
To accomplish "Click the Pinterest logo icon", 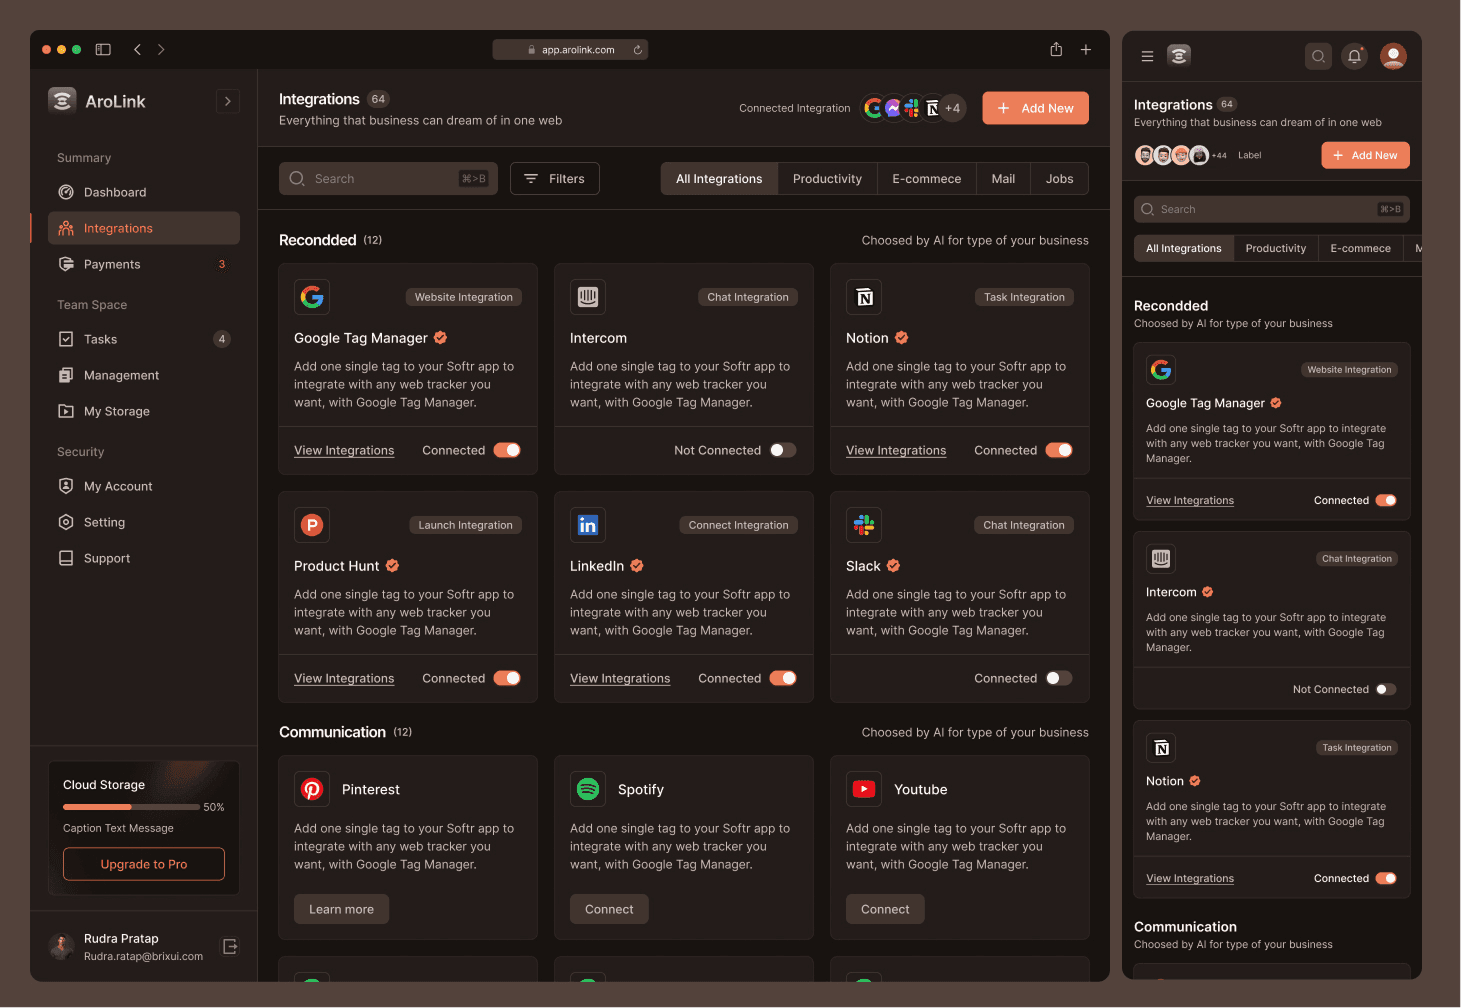I will [312, 789].
